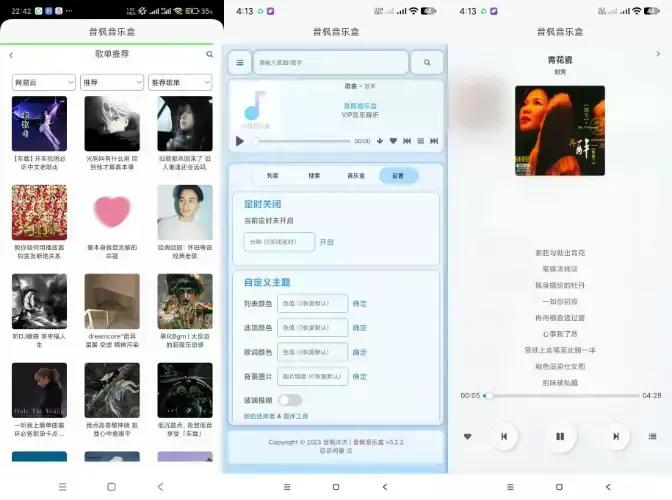The height and width of the screenshot is (500, 672).
Task: Confirm 列表颜色 with 确定
Action: 359,303
